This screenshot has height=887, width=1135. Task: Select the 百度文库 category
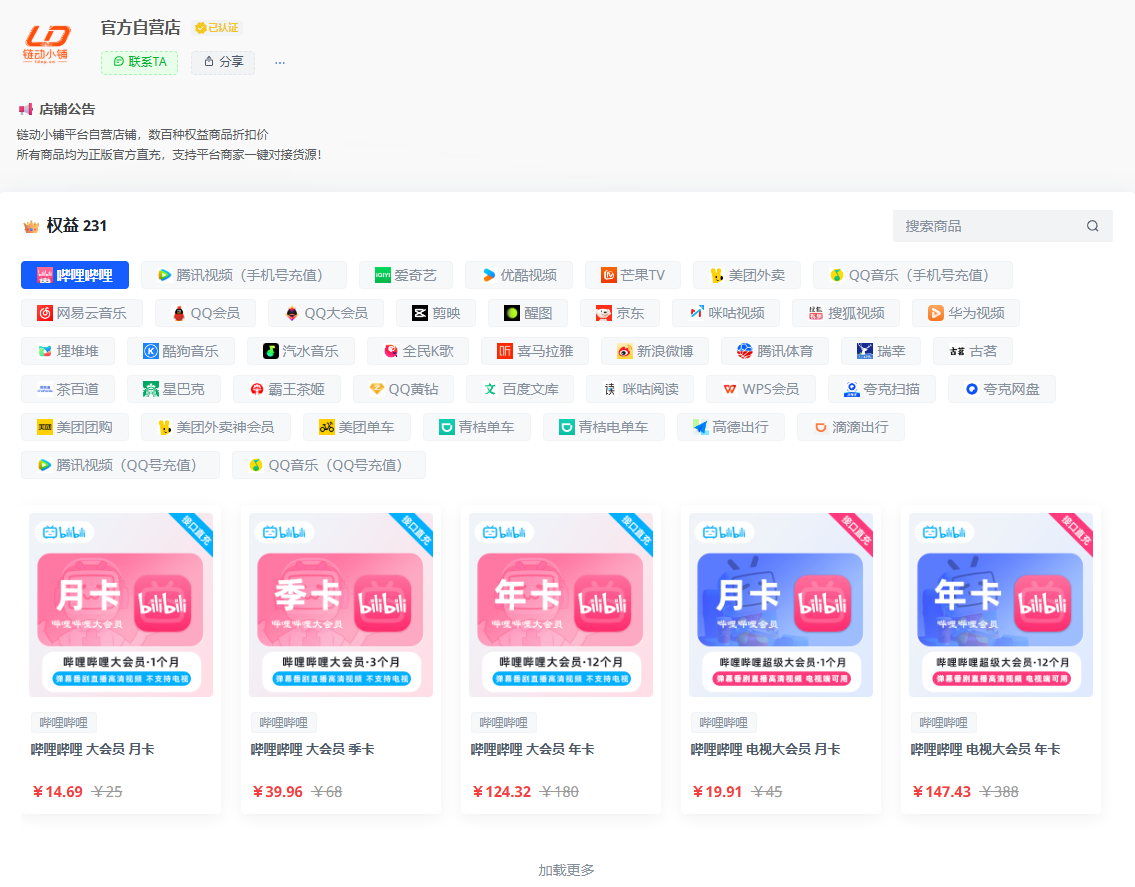click(x=520, y=389)
